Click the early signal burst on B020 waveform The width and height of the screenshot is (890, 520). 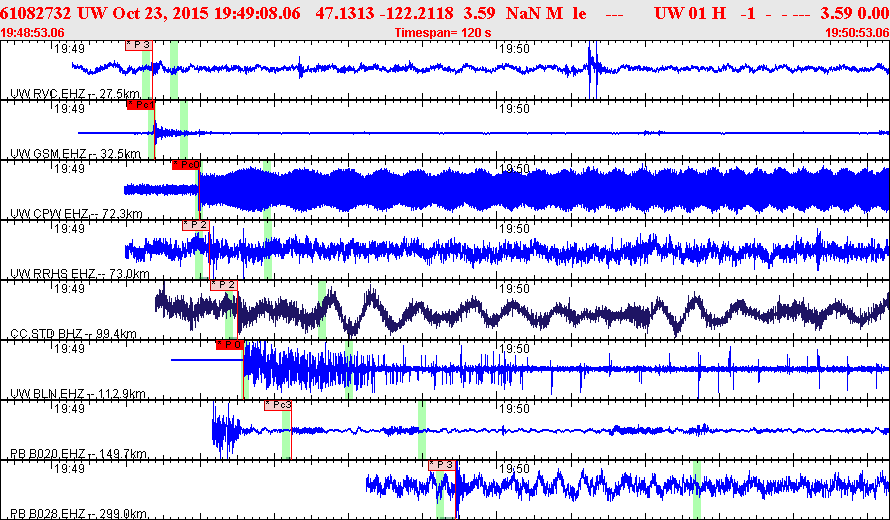coord(226,430)
